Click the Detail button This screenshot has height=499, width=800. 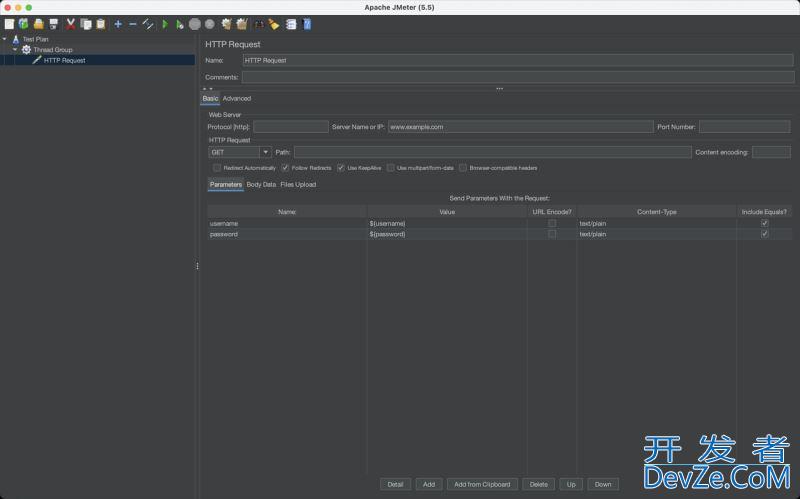point(395,484)
